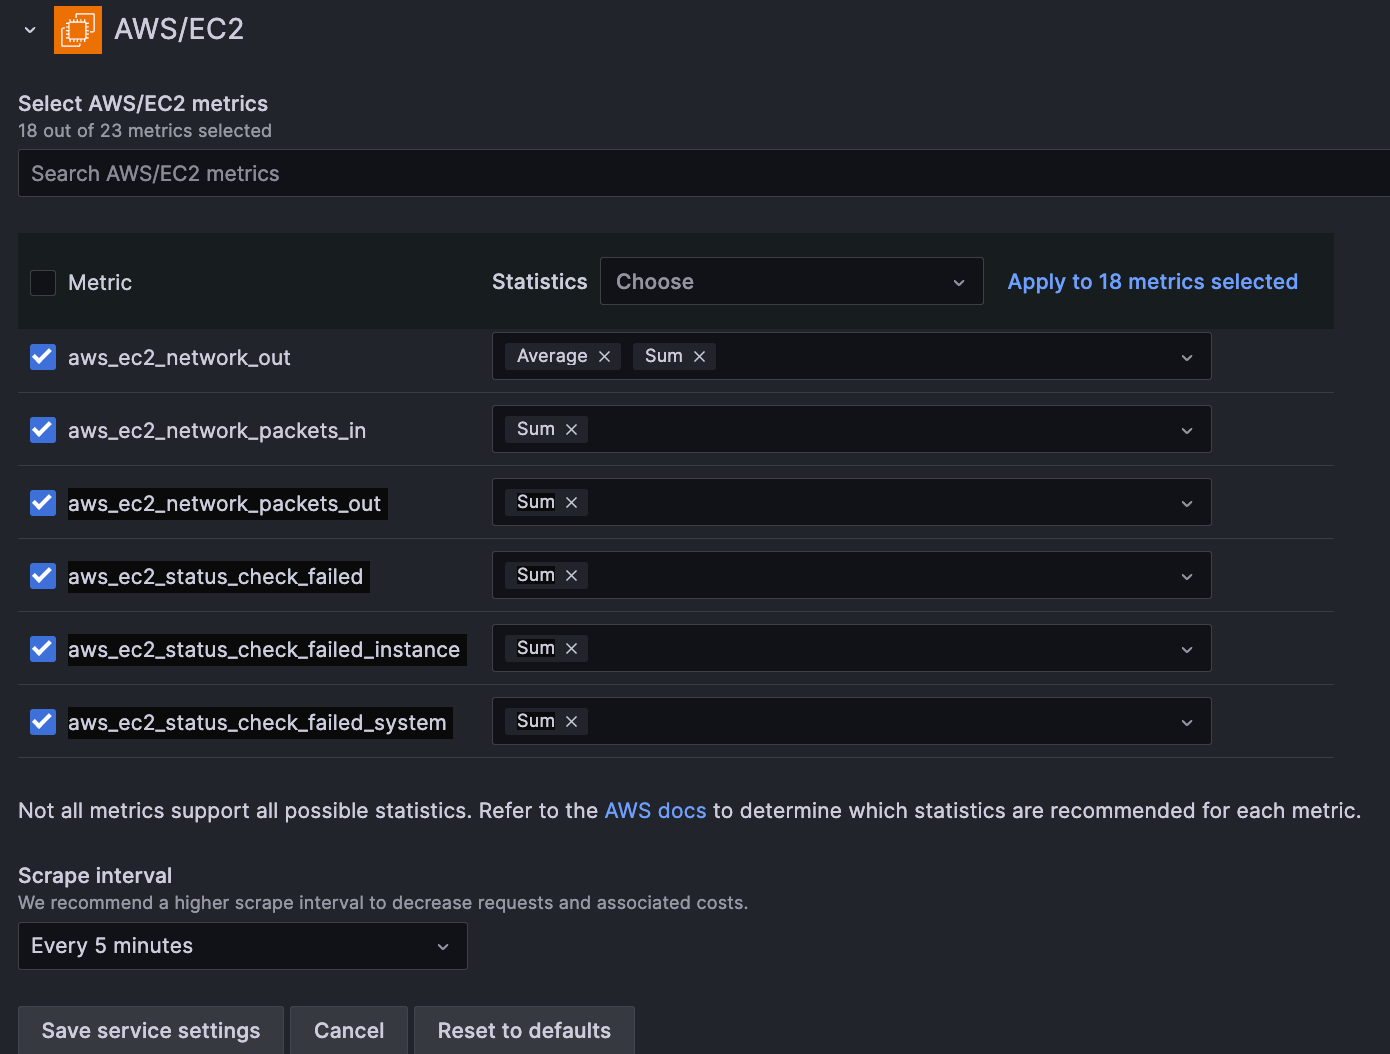Remove the Sum statistic from aws_ec2_network_out
Image resolution: width=1390 pixels, height=1054 pixels.
point(700,356)
